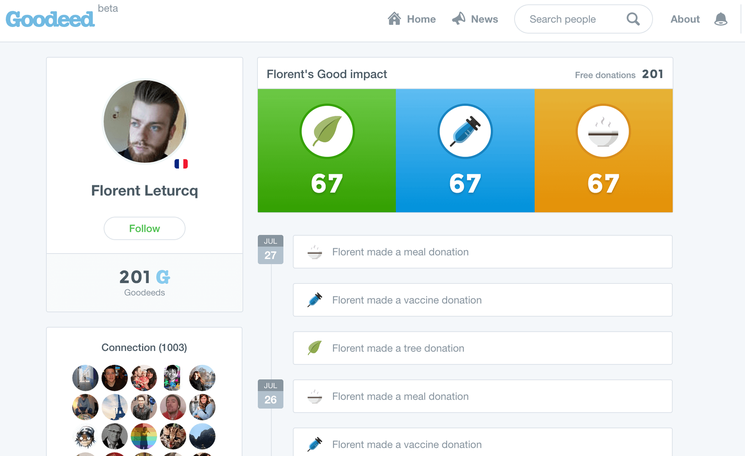Open the Eiffel Tower connection avatar

click(x=115, y=407)
